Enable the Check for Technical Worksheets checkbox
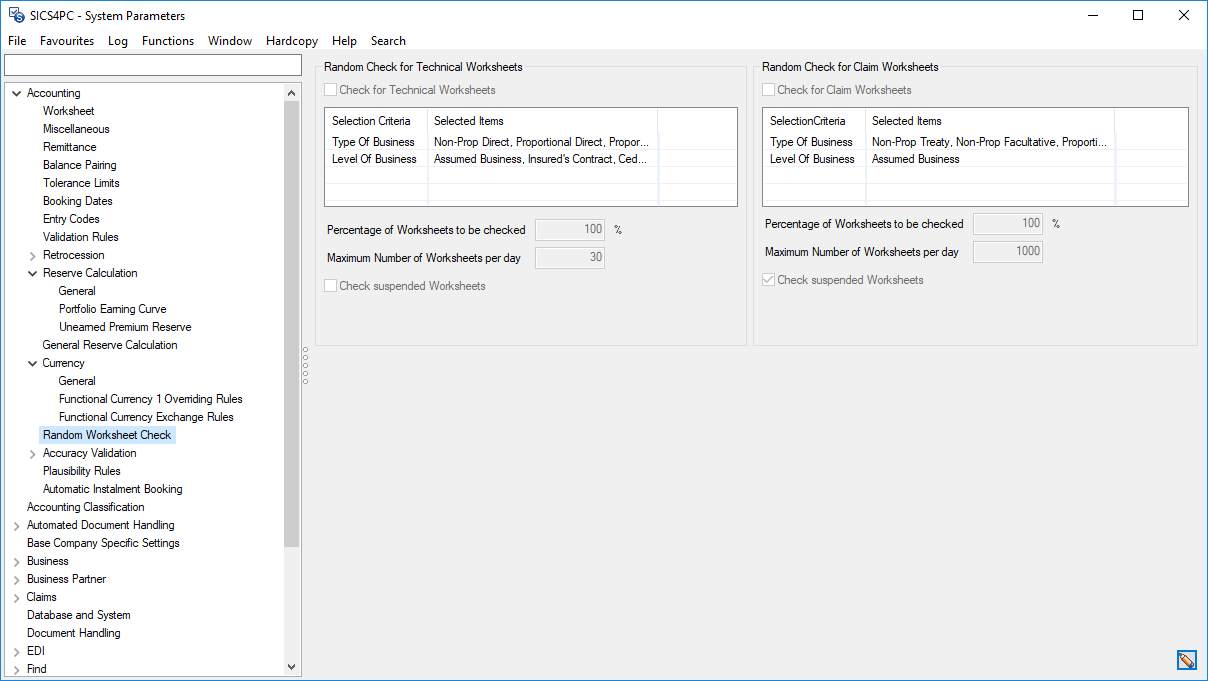Image resolution: width=1208 pixels, height=681 pixels. coord(330,89)
